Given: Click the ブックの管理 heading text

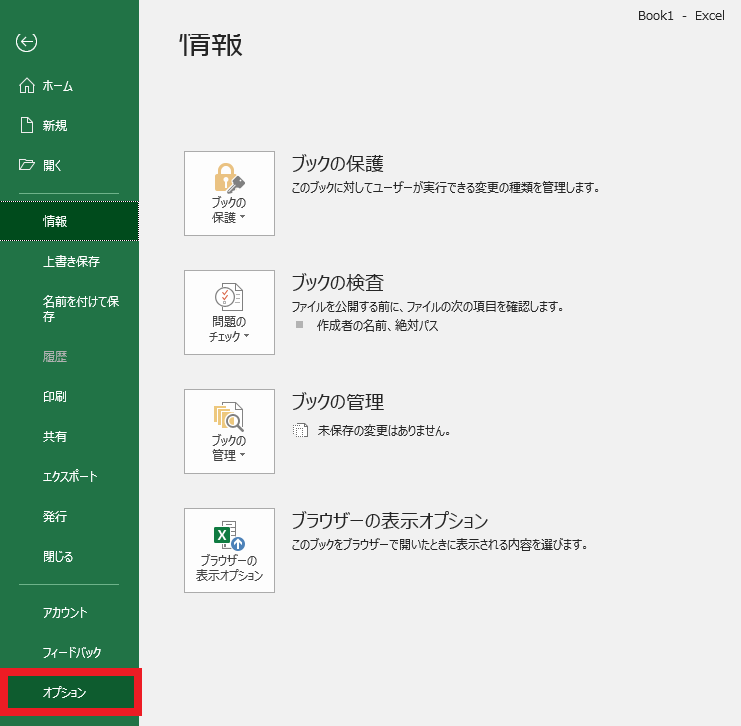Looking at the screenshot, I should pyautogui.click(x=337, y=402).
